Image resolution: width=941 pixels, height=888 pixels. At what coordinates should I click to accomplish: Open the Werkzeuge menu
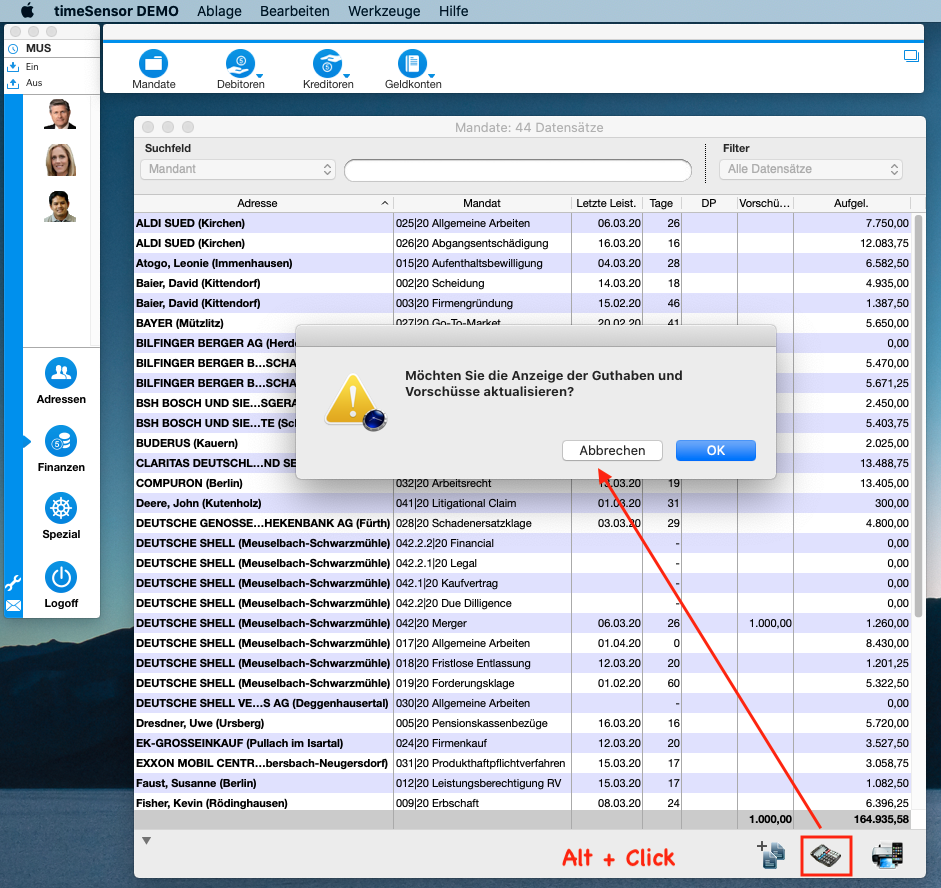384,11
